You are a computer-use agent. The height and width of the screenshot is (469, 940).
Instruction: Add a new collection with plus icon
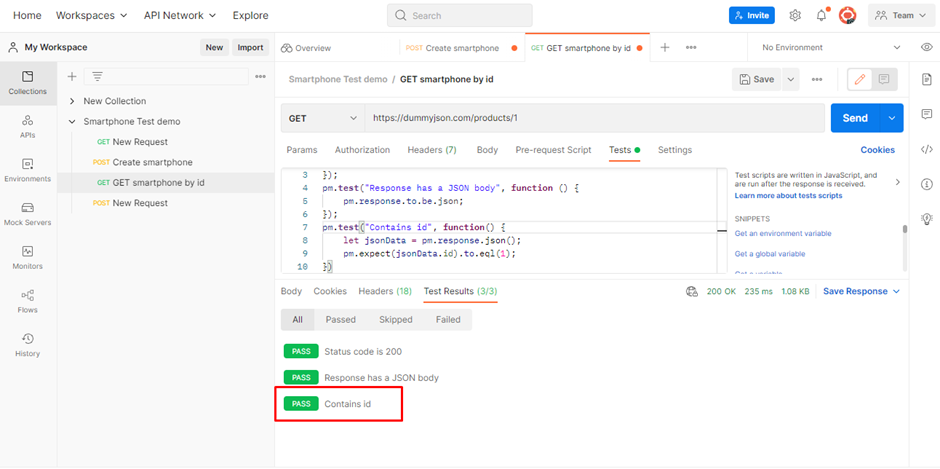tap(72, 76)
